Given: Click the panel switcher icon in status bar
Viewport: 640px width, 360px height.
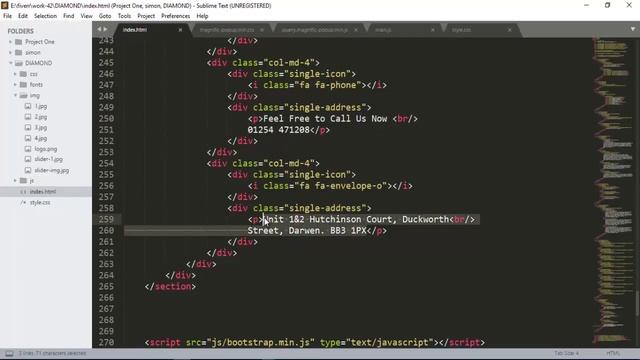Looking at the screenshot, I should coord(9,353).
